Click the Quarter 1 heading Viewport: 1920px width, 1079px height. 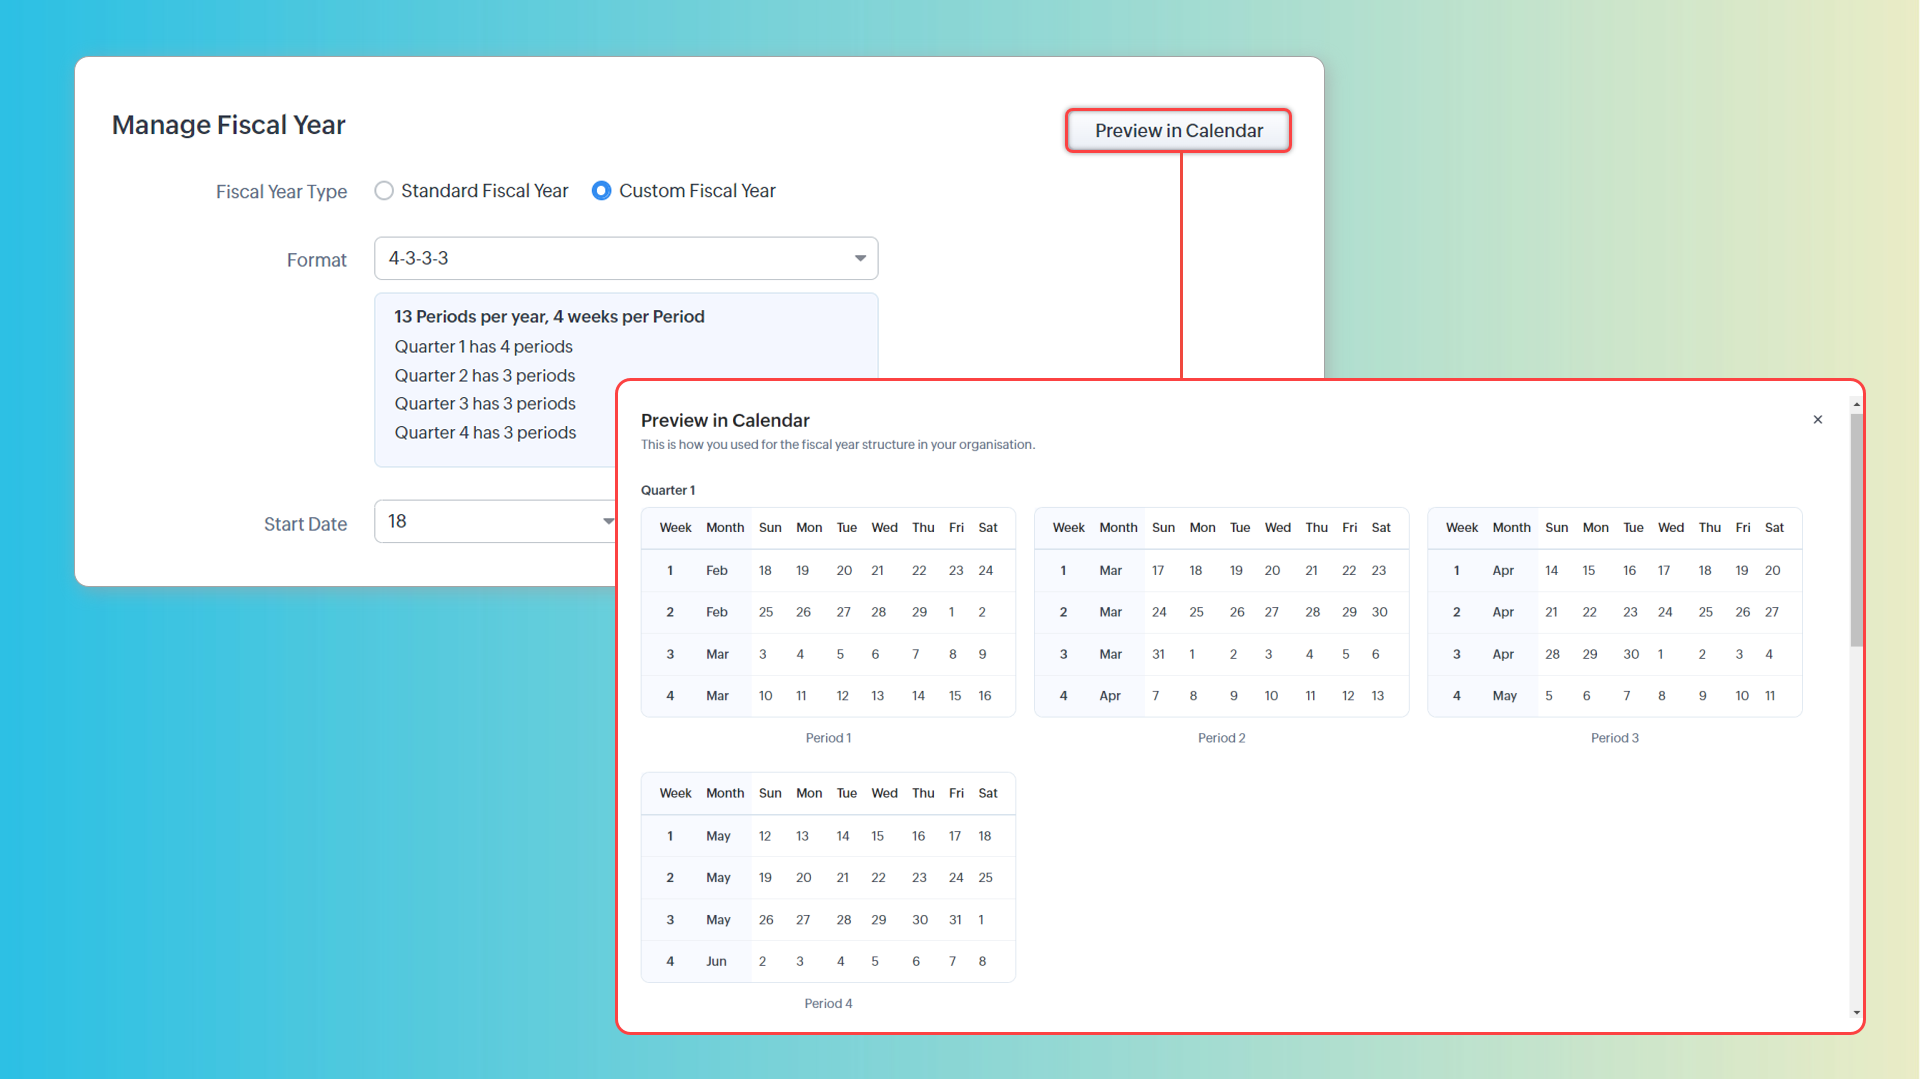(668, 490)
